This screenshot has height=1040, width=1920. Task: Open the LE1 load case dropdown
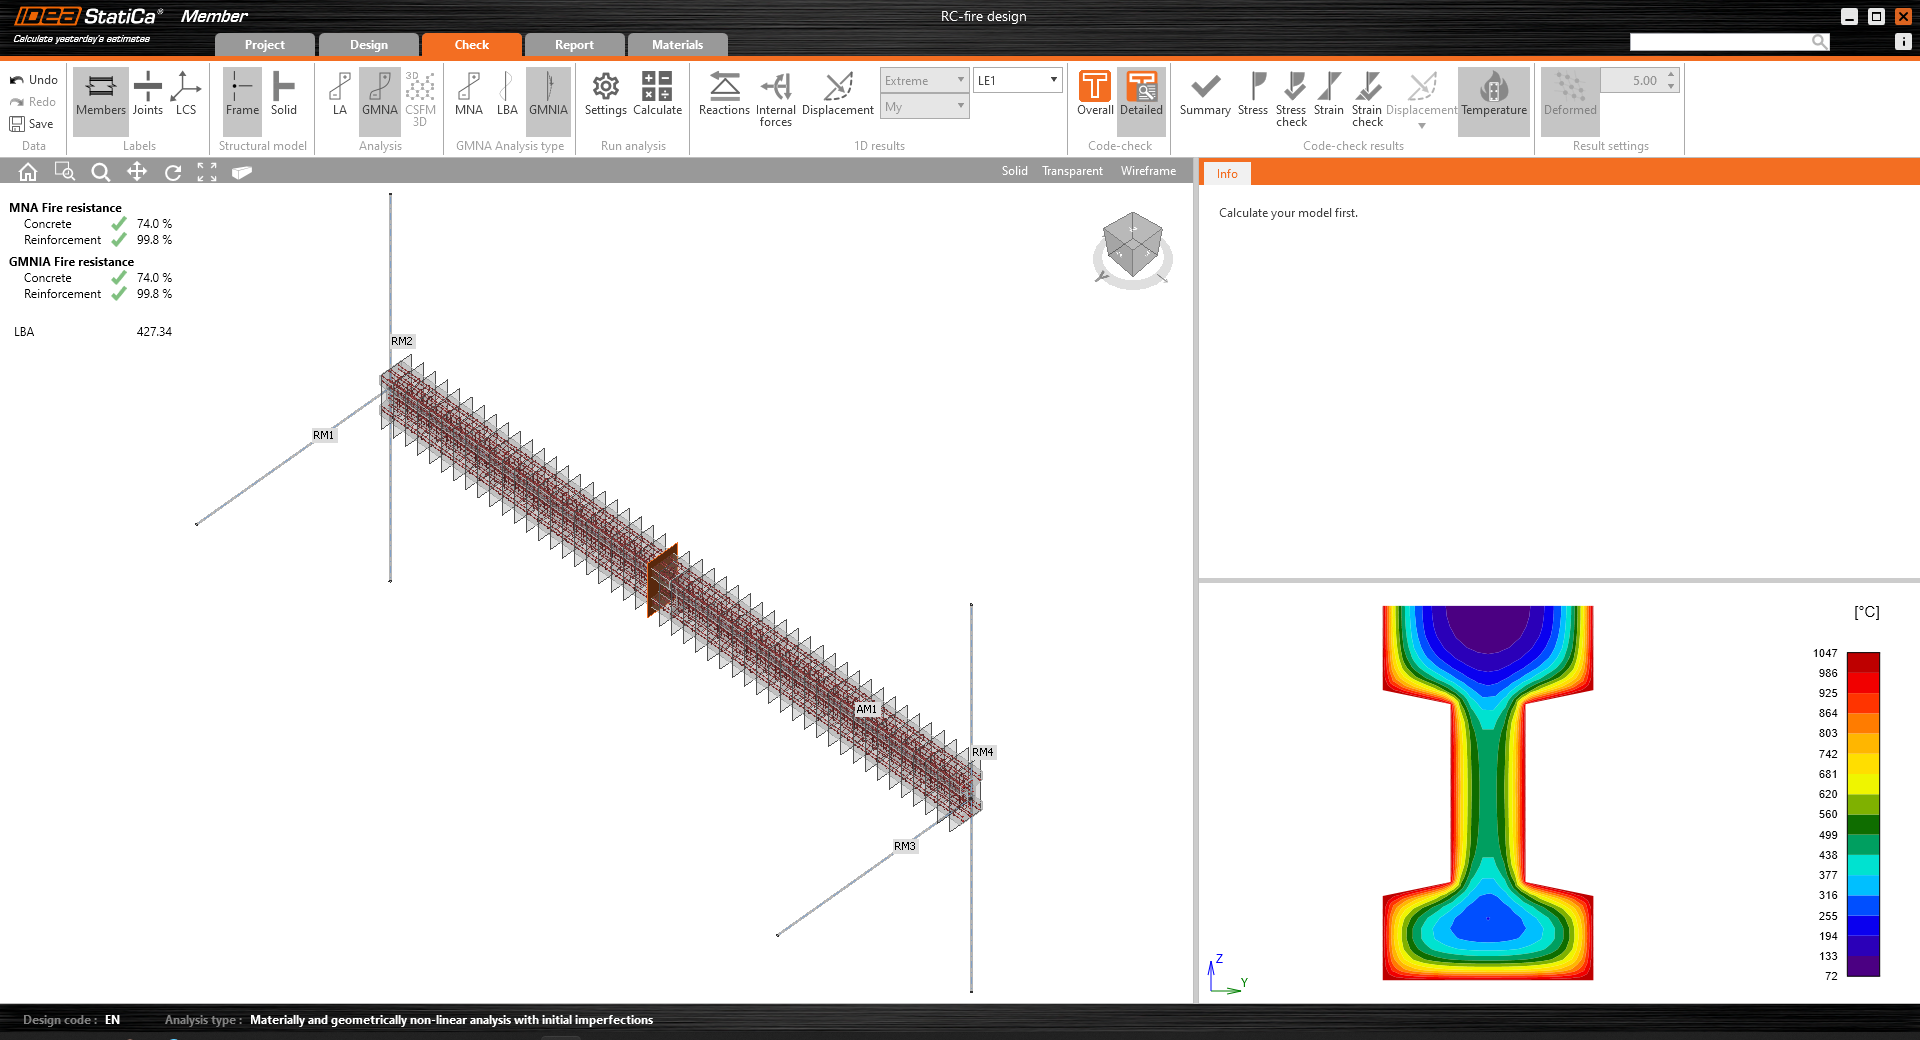pos(1016,79)
